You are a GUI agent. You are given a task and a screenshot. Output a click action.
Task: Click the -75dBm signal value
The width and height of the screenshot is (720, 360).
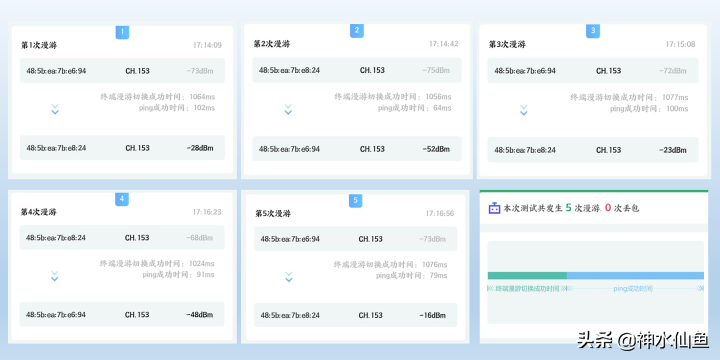436,70
